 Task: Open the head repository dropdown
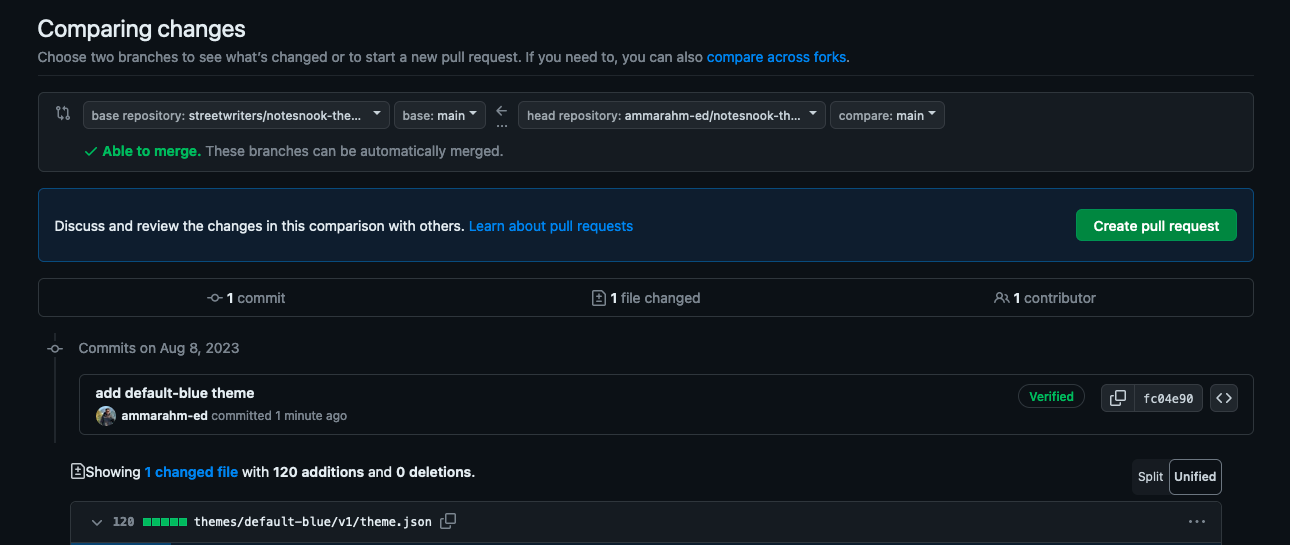point(671,115)
